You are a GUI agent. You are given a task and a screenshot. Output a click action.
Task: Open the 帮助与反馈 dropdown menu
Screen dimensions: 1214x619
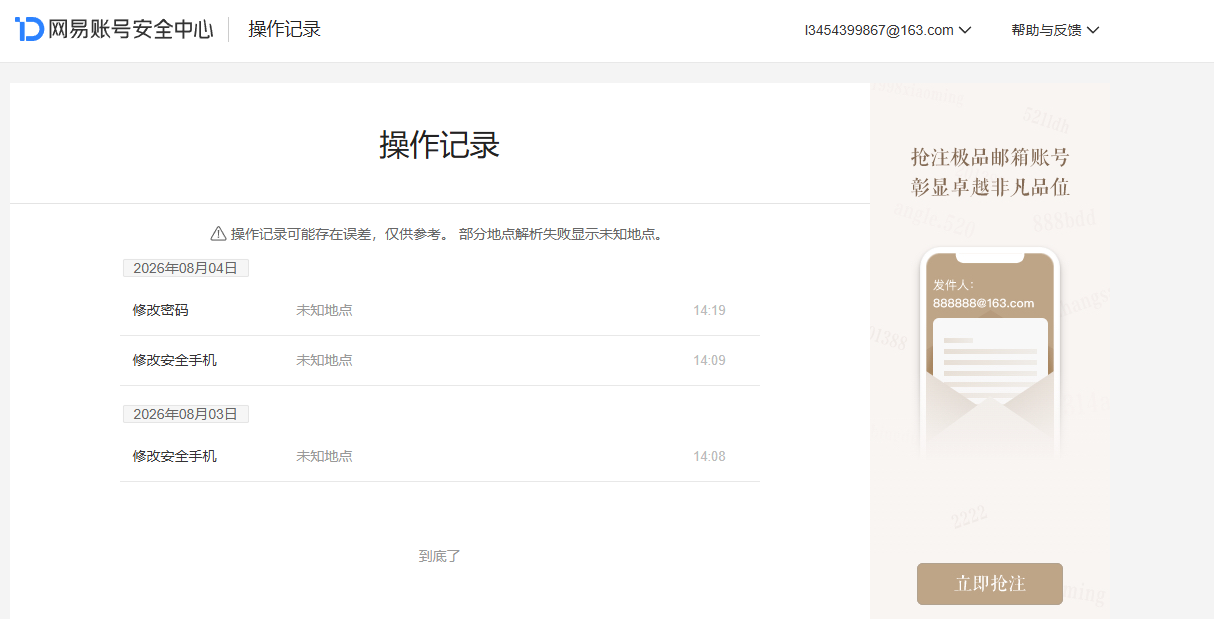click(1055, 30)
